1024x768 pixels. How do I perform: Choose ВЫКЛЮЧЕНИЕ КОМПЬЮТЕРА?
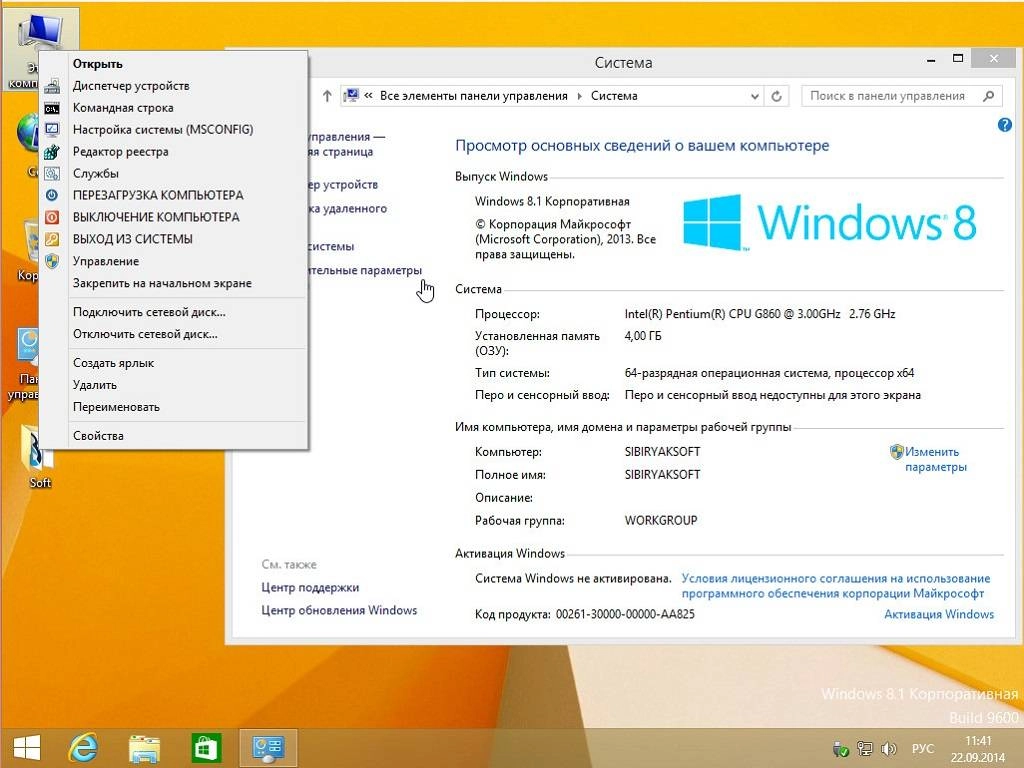pos(155,217)
